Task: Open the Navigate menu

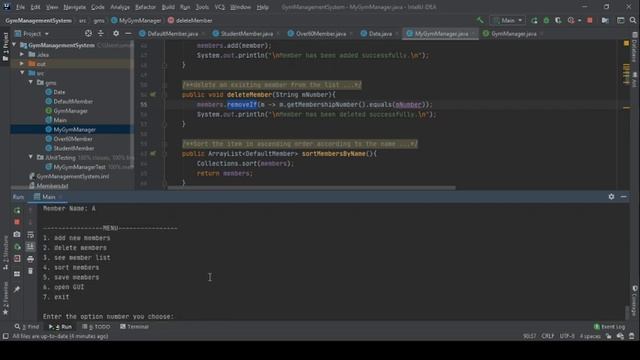Action: click(75, 7)
